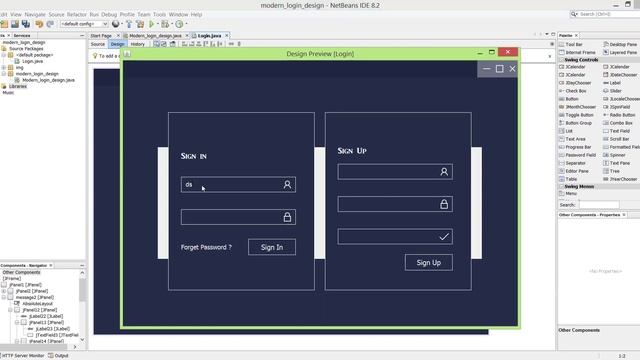The image size is (640, 360).
Task: Switch to the Start Page tab
Action: coord(101,36)
